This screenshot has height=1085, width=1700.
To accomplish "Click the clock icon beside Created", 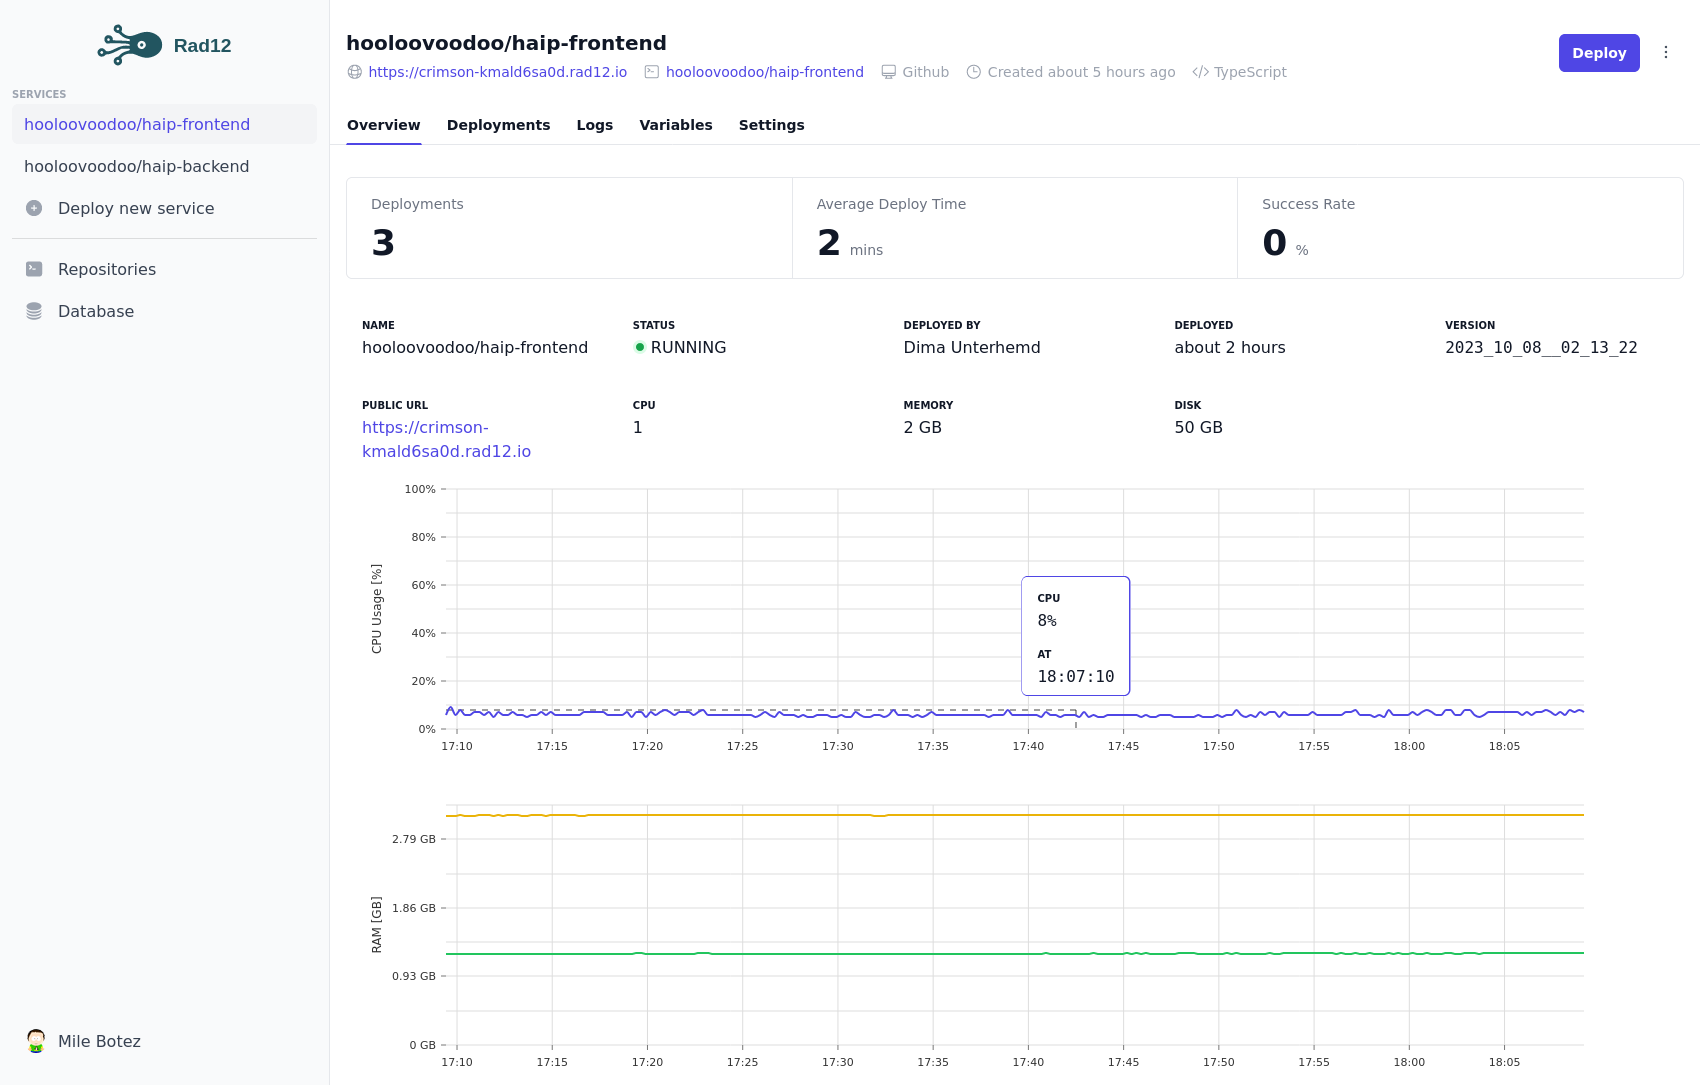I will (974, 72).
